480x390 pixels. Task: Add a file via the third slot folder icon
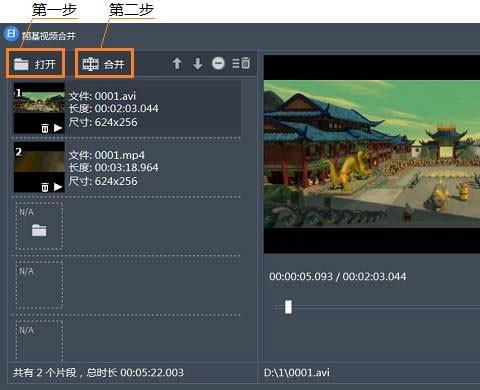39,230
